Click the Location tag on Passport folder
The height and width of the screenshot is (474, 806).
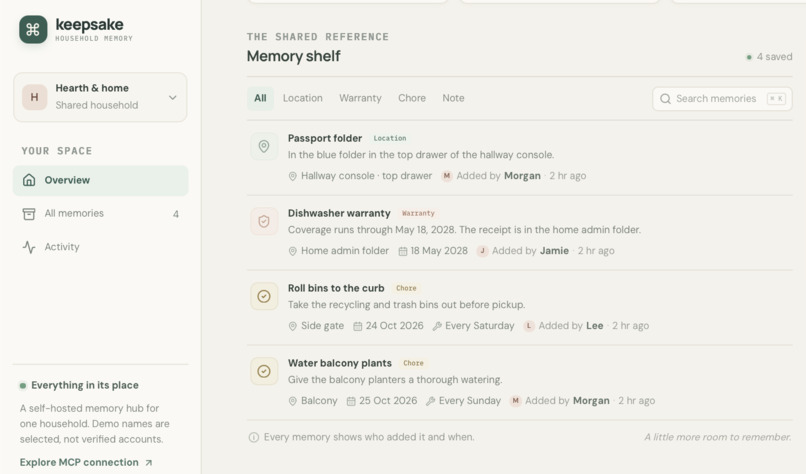click(390, 138)
